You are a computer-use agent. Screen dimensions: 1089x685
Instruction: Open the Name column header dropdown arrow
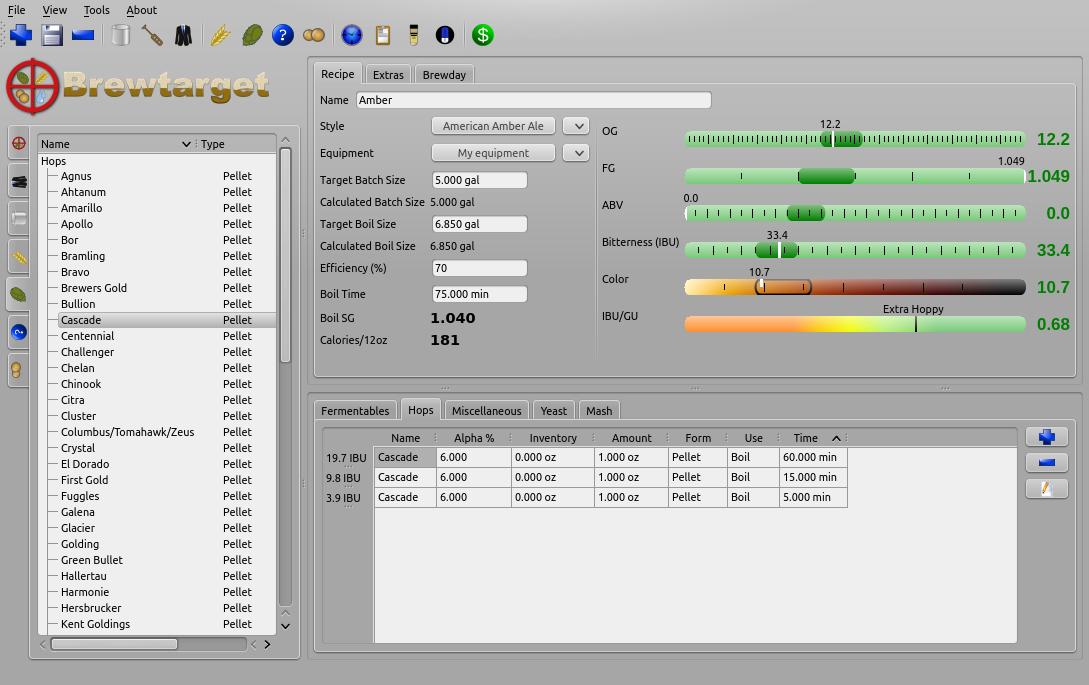pos(186,144)
